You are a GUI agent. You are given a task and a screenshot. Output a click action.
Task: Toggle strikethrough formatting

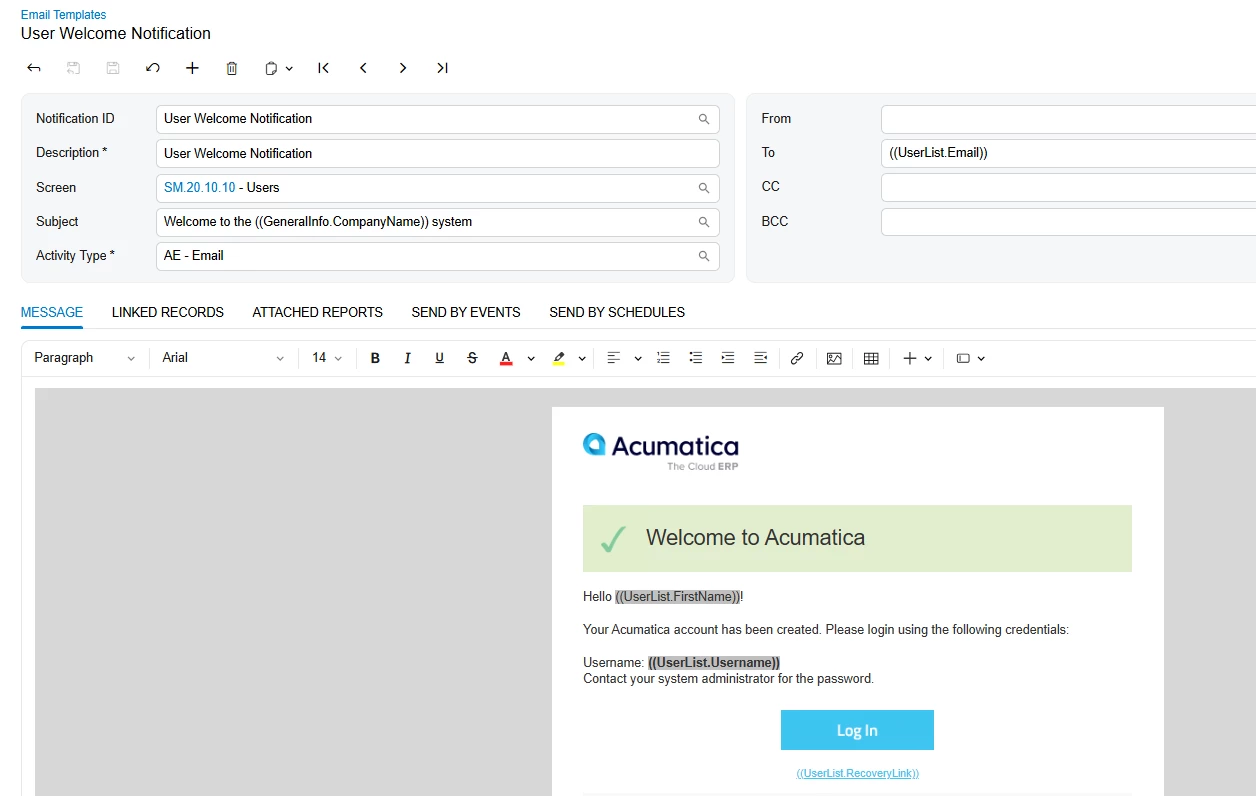pyautogui.click(x=472, y=358)
